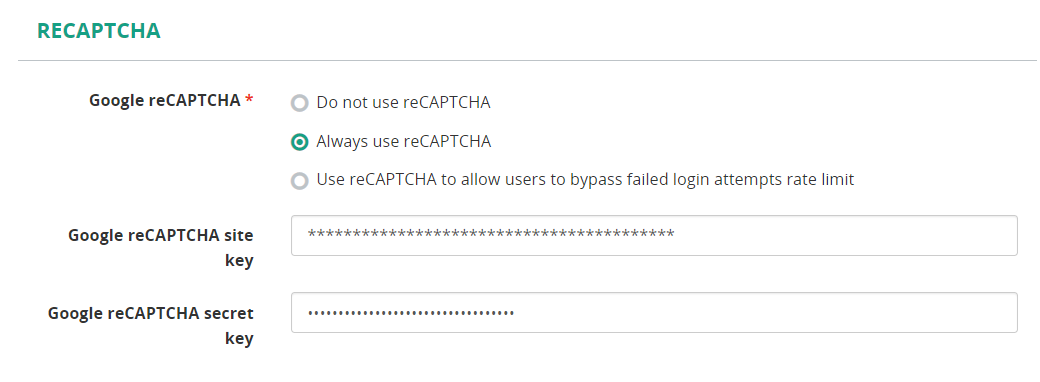Click the word 'key' under site key label
The image size is (1040, 382).
[x=239, y=261]
